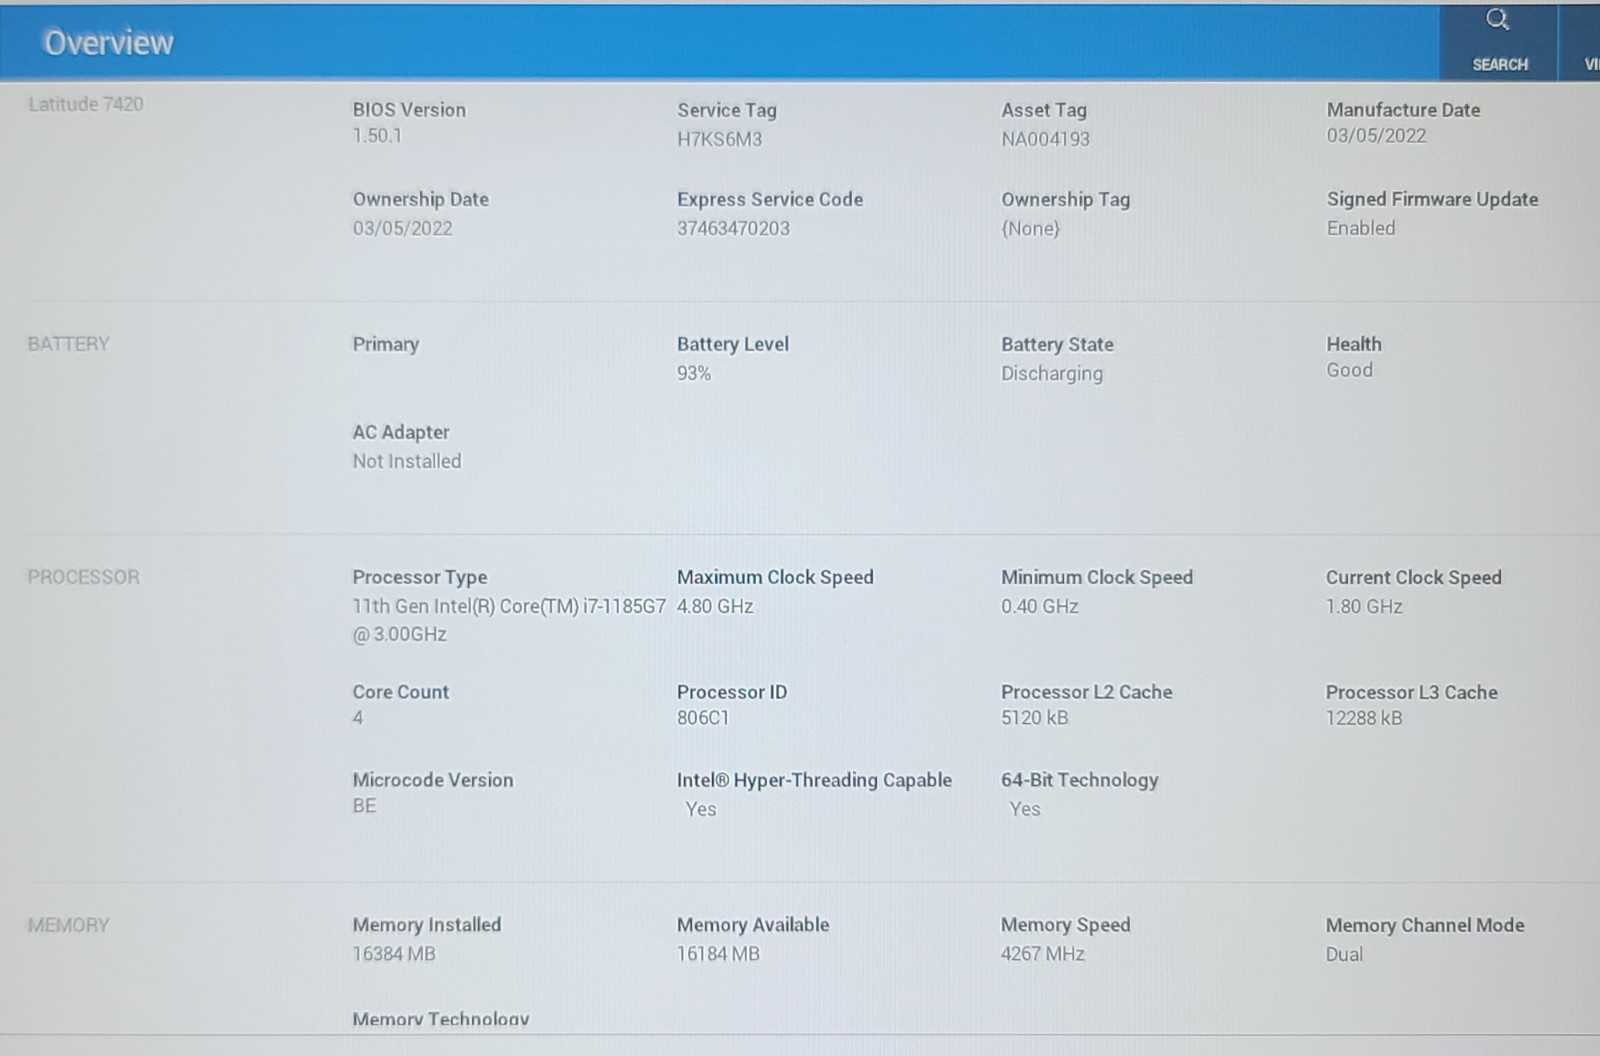Select Processor Type 11th Gen Intel text

click(509, 620)
